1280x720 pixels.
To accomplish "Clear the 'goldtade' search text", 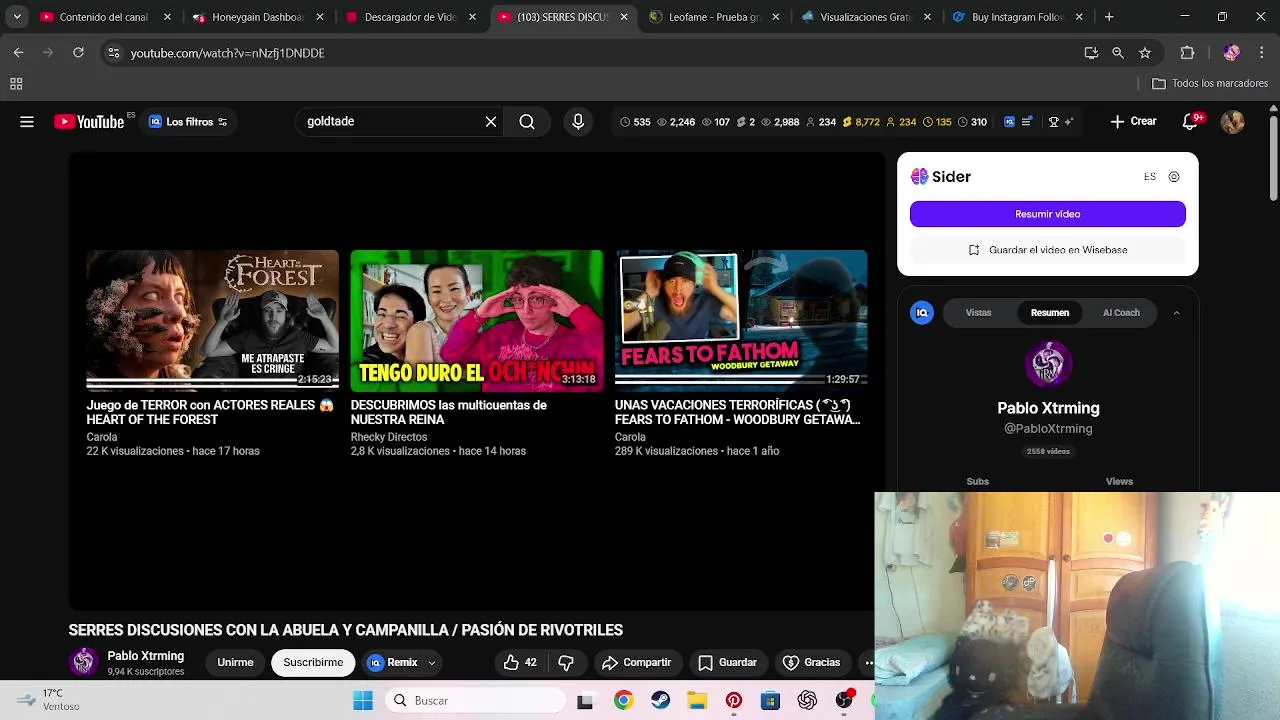I will [x=491, y=122].
